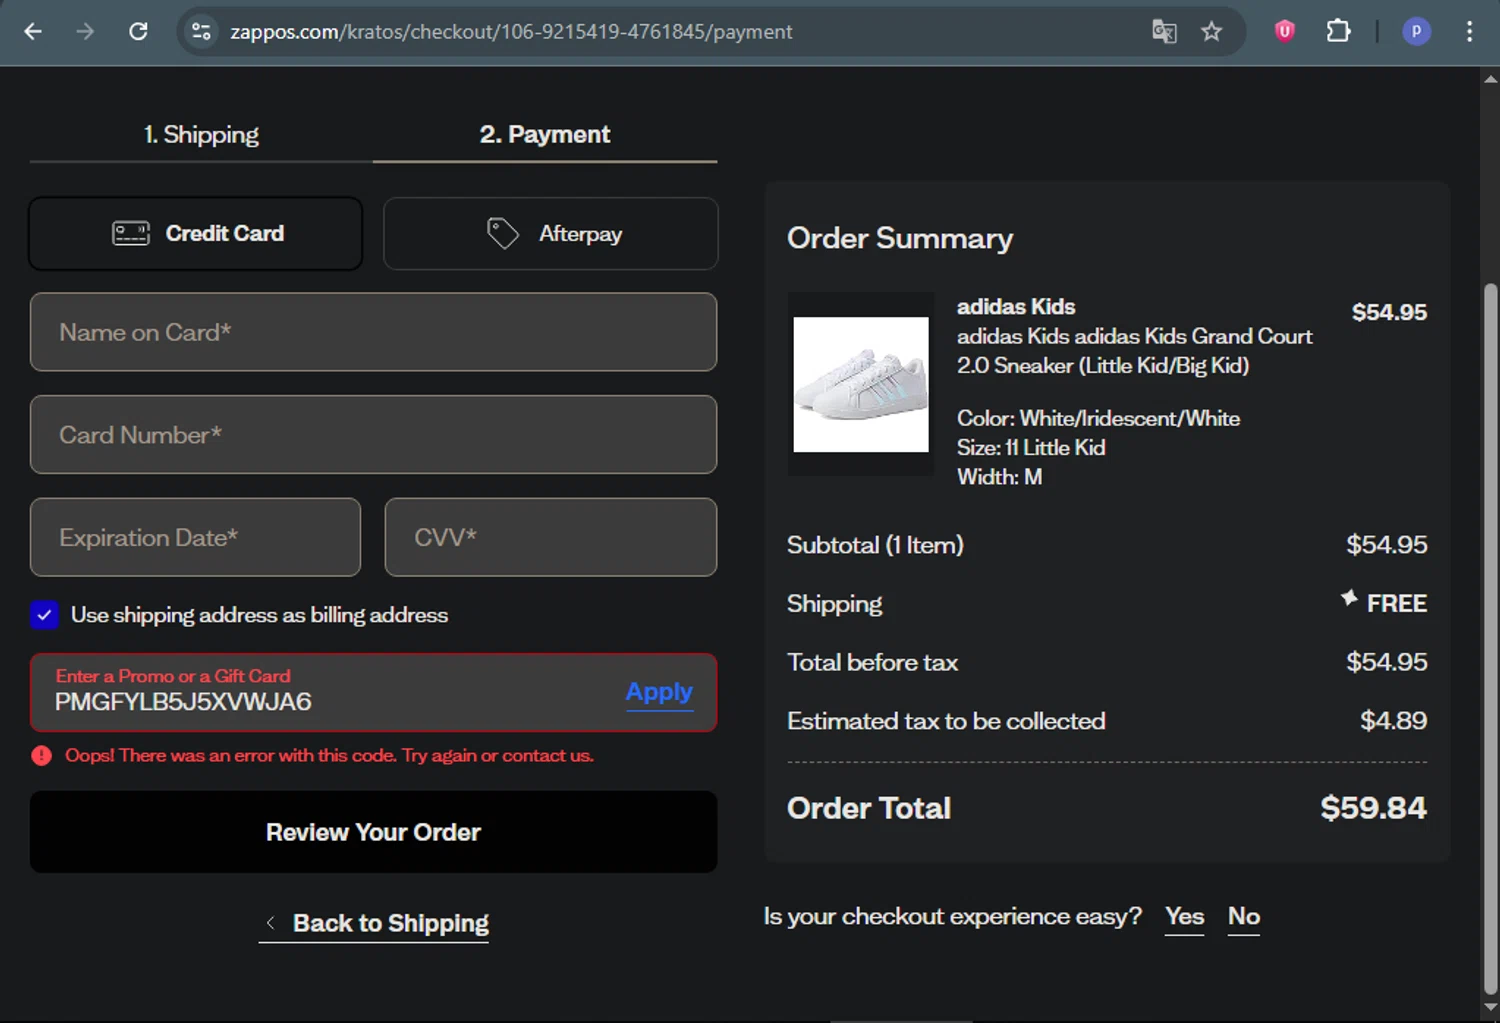The width and height of the screenshot is (1500, 1023).
Task: Click the promo error message text
Action: coord(329,755)
